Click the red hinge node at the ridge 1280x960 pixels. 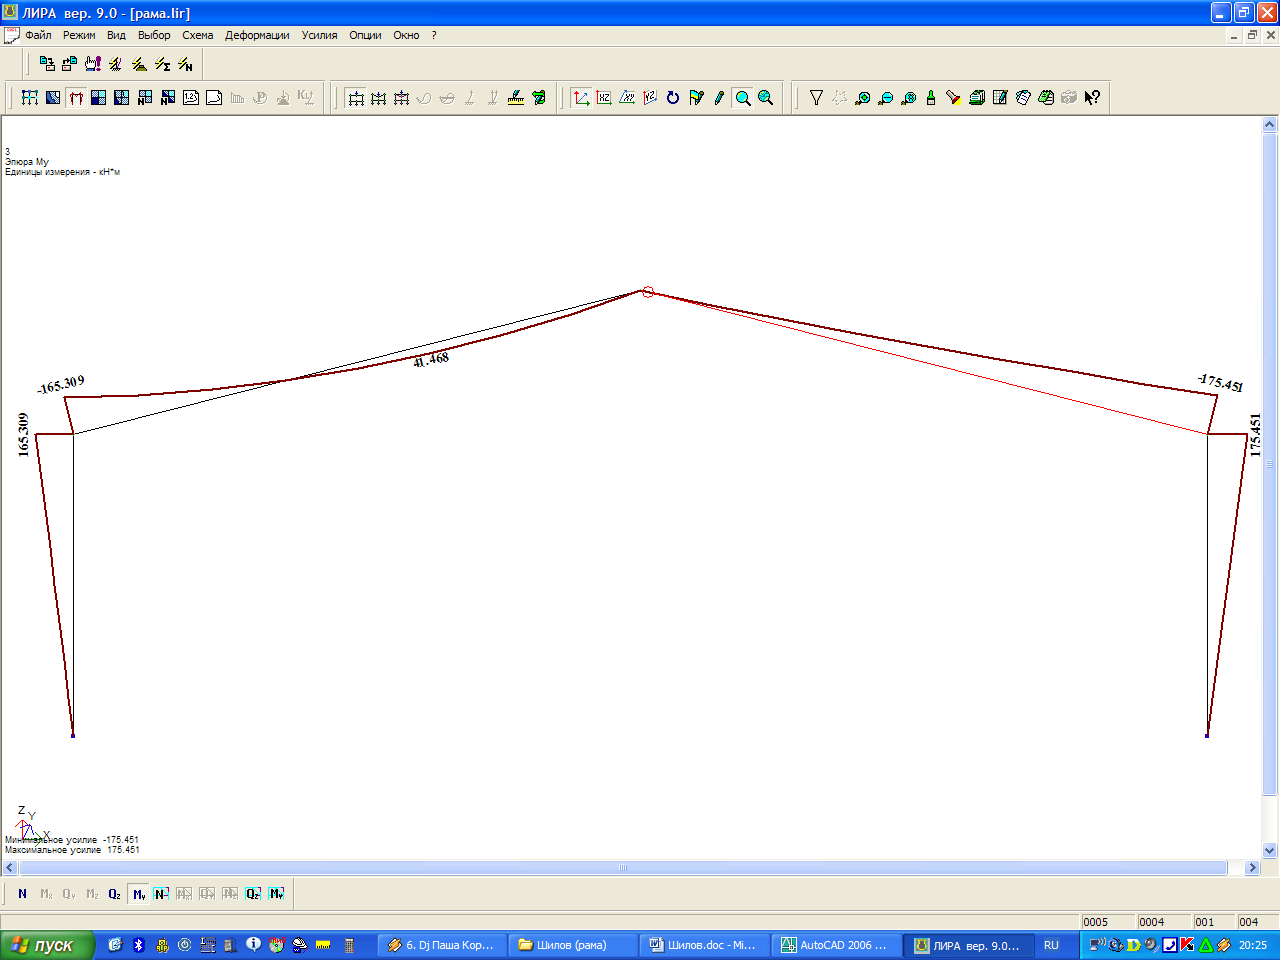coord(648,292)
